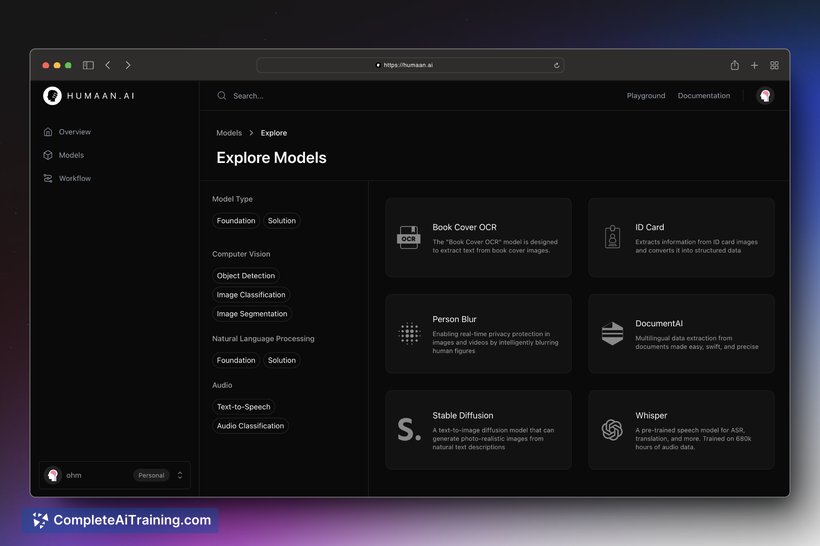Click the Person Blur dotted icon
Viewport: 820px width, 546px height.
409,333
